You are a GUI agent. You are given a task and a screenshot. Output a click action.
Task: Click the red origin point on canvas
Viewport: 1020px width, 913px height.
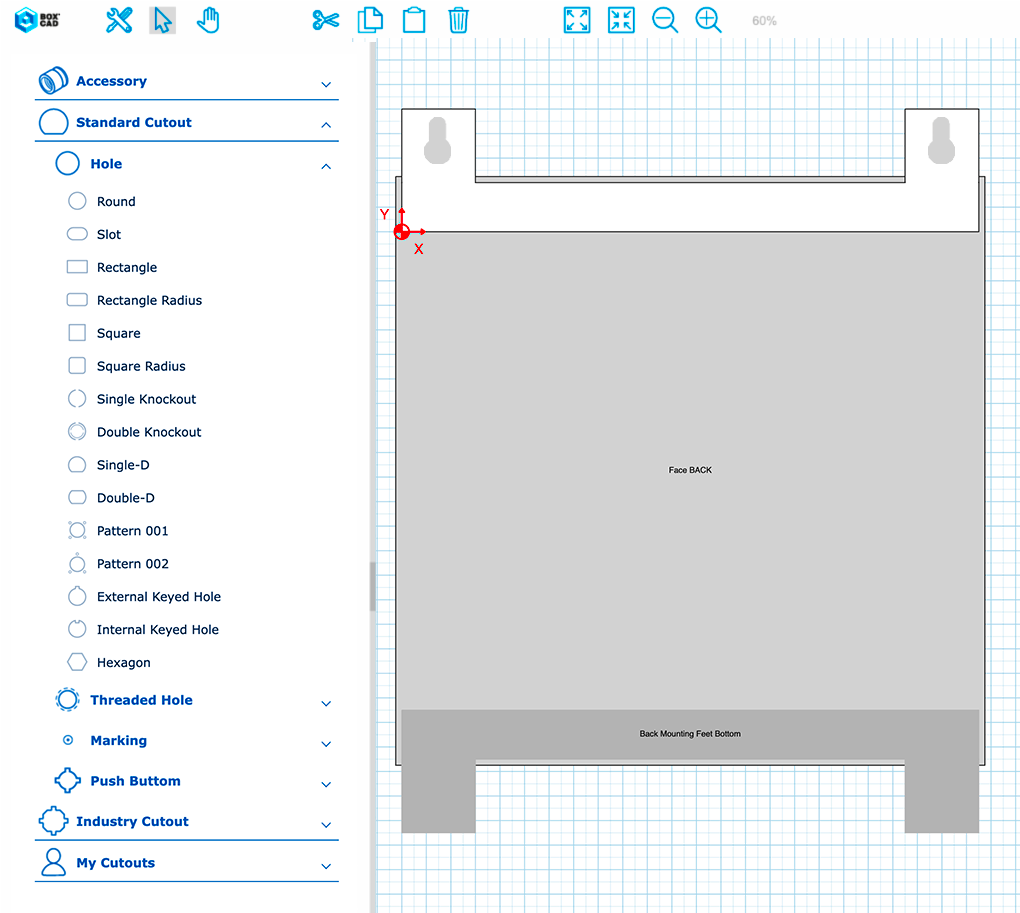point(402,232)
